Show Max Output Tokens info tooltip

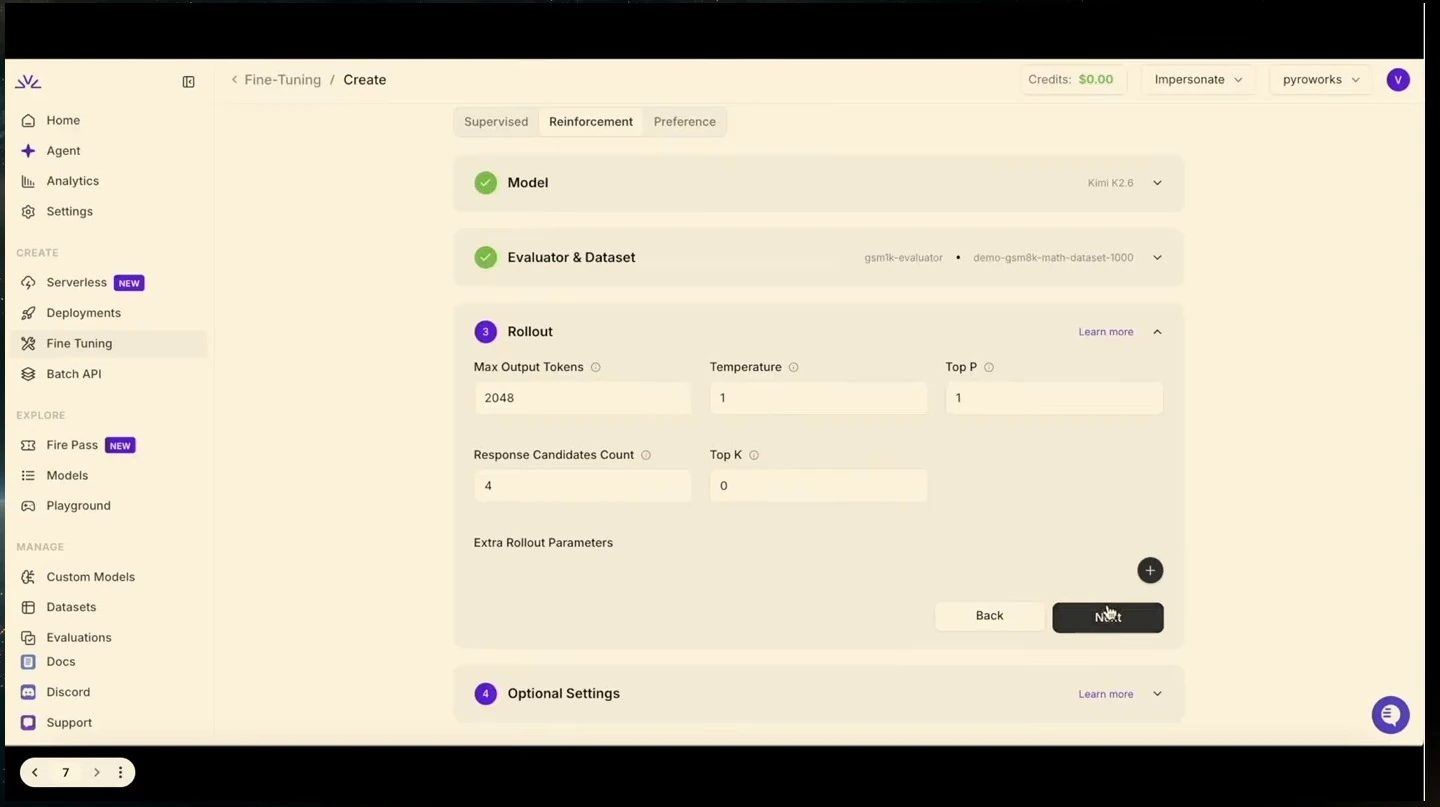[x=596, y=368]
